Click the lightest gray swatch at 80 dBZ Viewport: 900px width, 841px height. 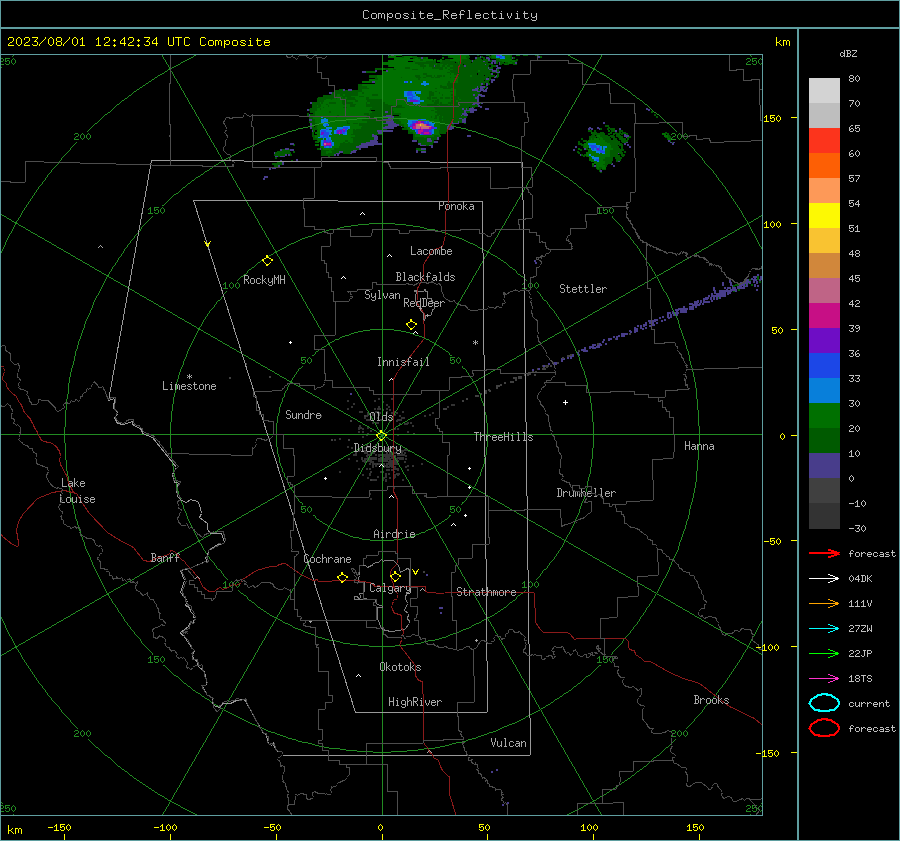(x=824, y=90)
